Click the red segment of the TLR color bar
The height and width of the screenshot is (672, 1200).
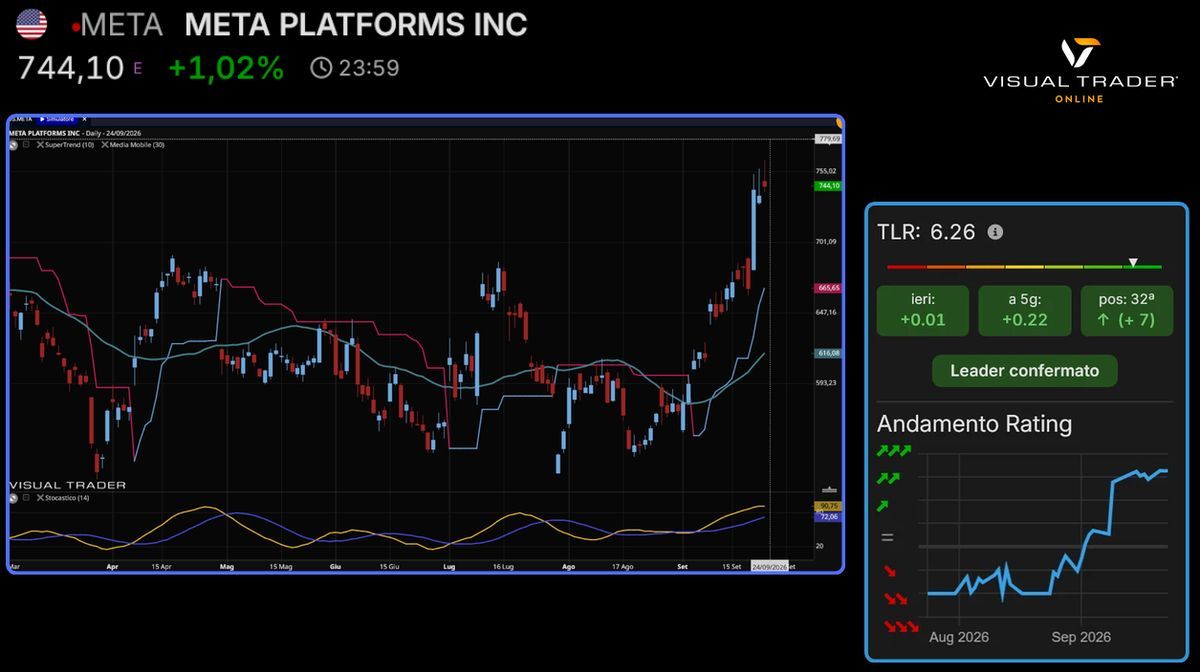[906, 268]
